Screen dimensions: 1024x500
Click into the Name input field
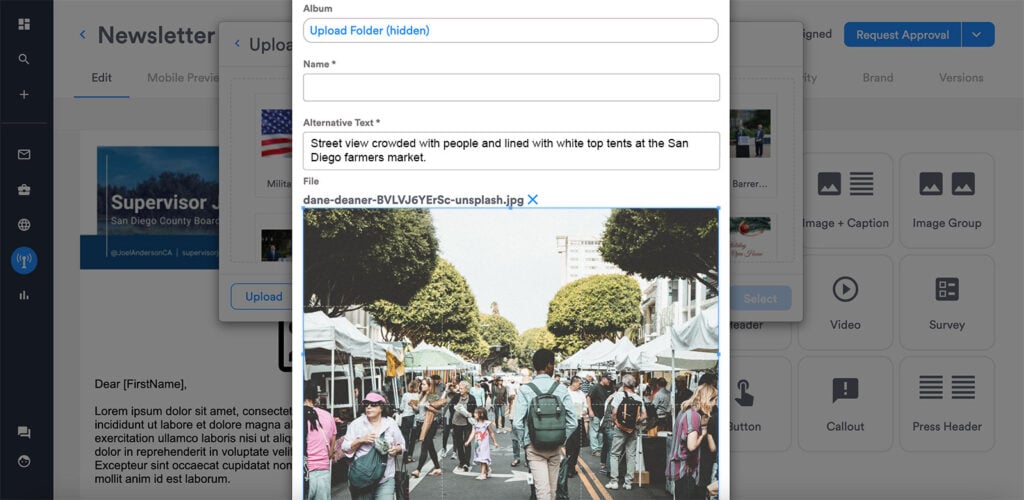coord(511,87)
